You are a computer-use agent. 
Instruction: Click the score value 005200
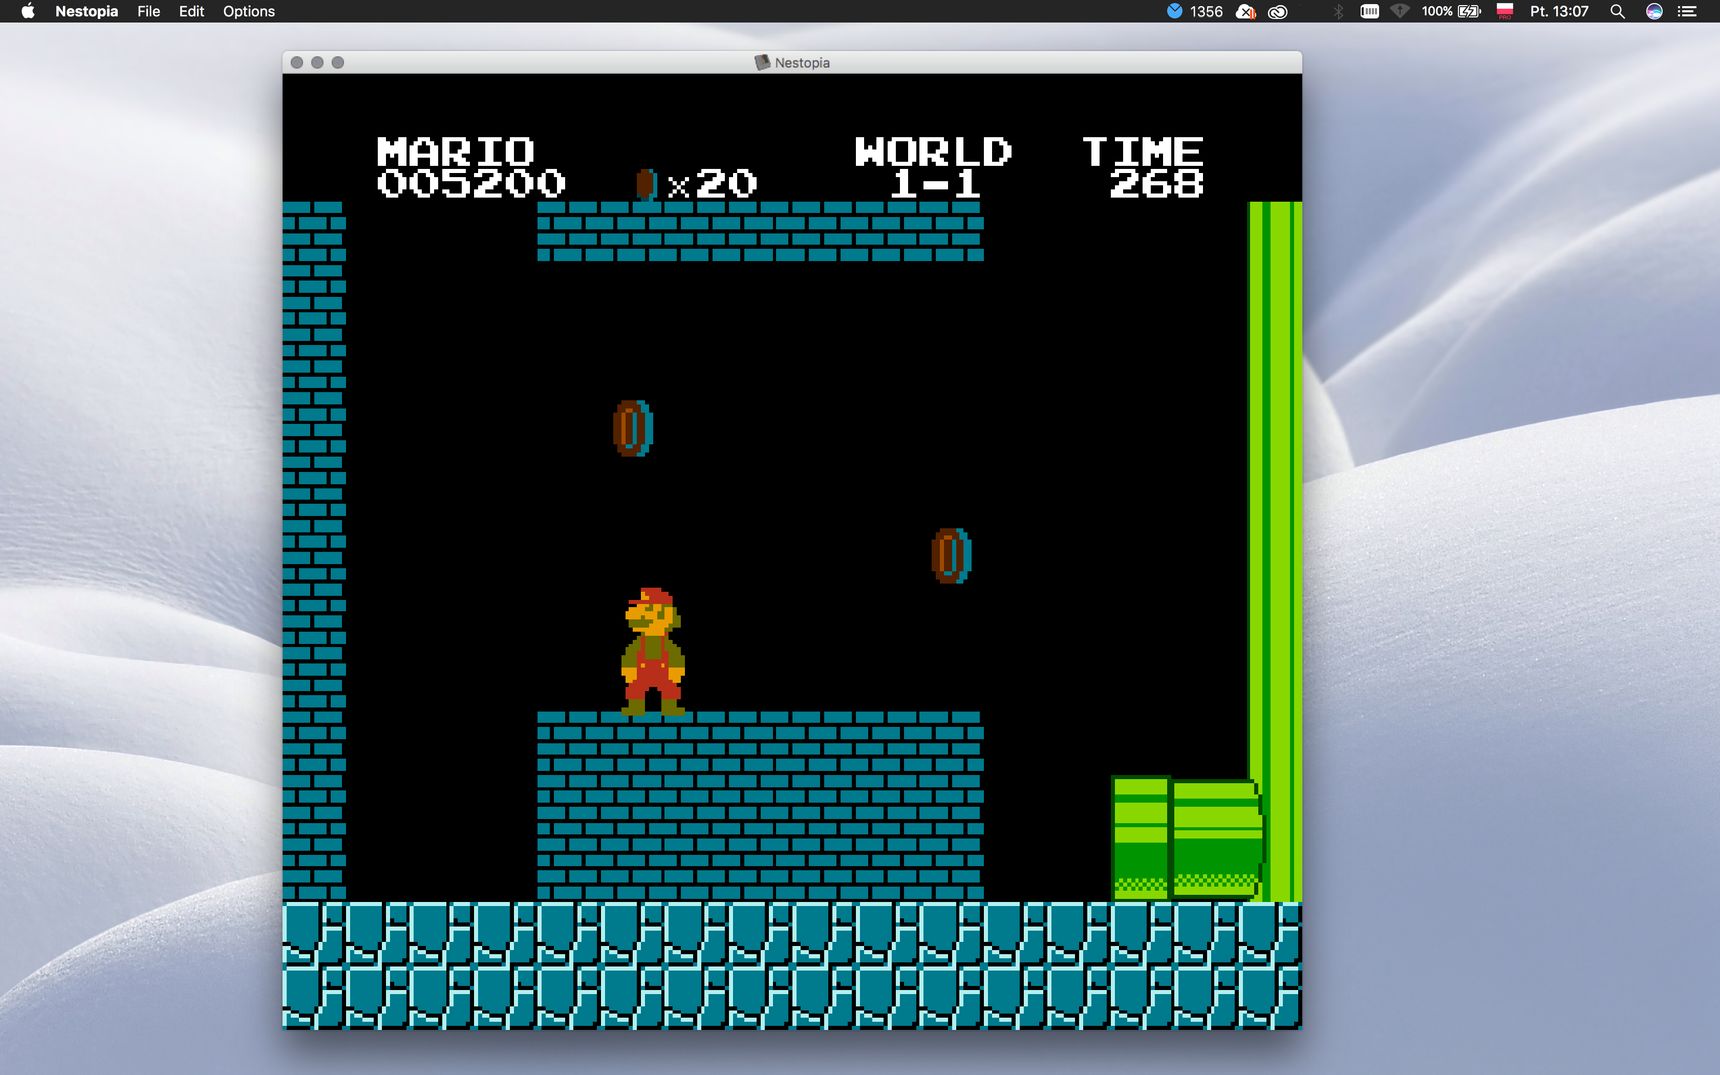tap(471, 183)
